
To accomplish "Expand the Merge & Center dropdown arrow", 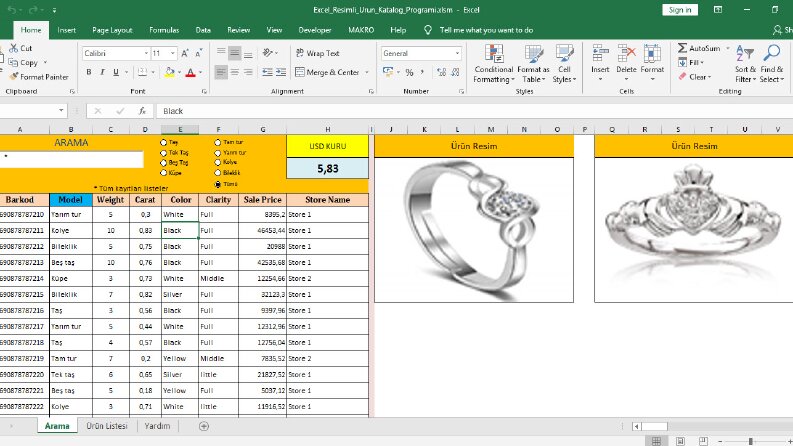I will click(x=367, y=72).
